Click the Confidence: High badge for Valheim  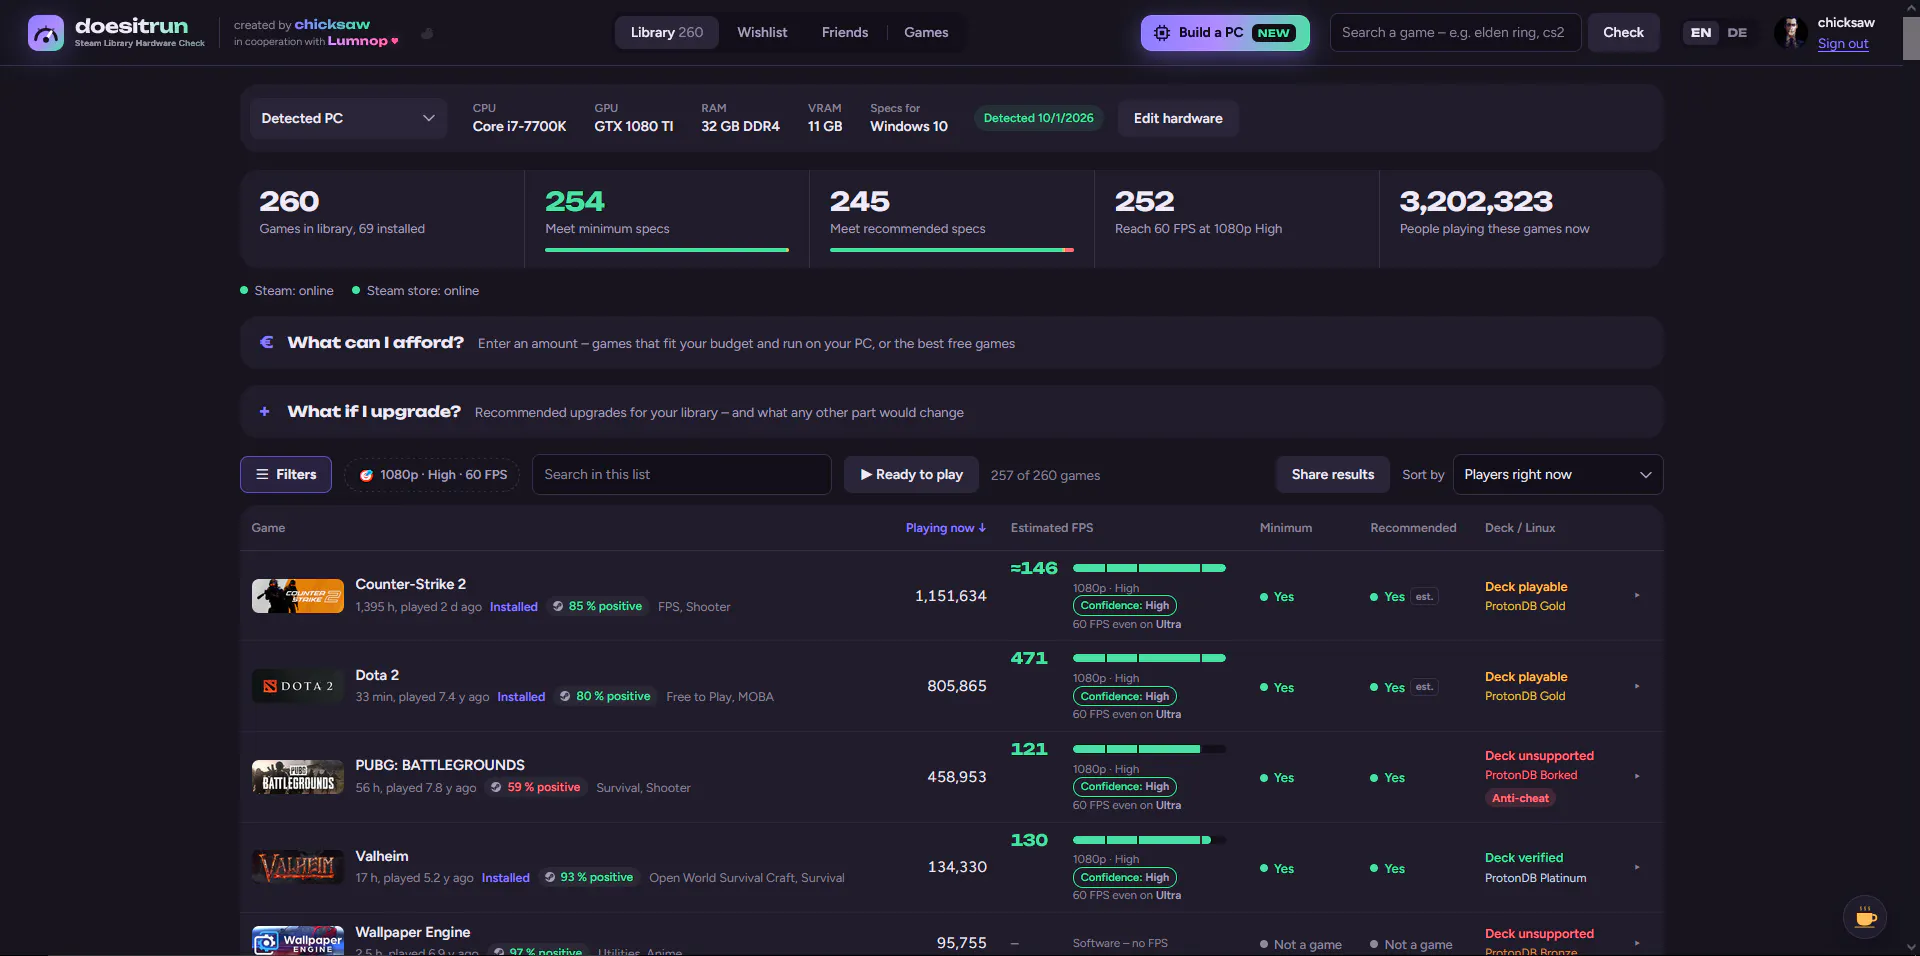1124,877
